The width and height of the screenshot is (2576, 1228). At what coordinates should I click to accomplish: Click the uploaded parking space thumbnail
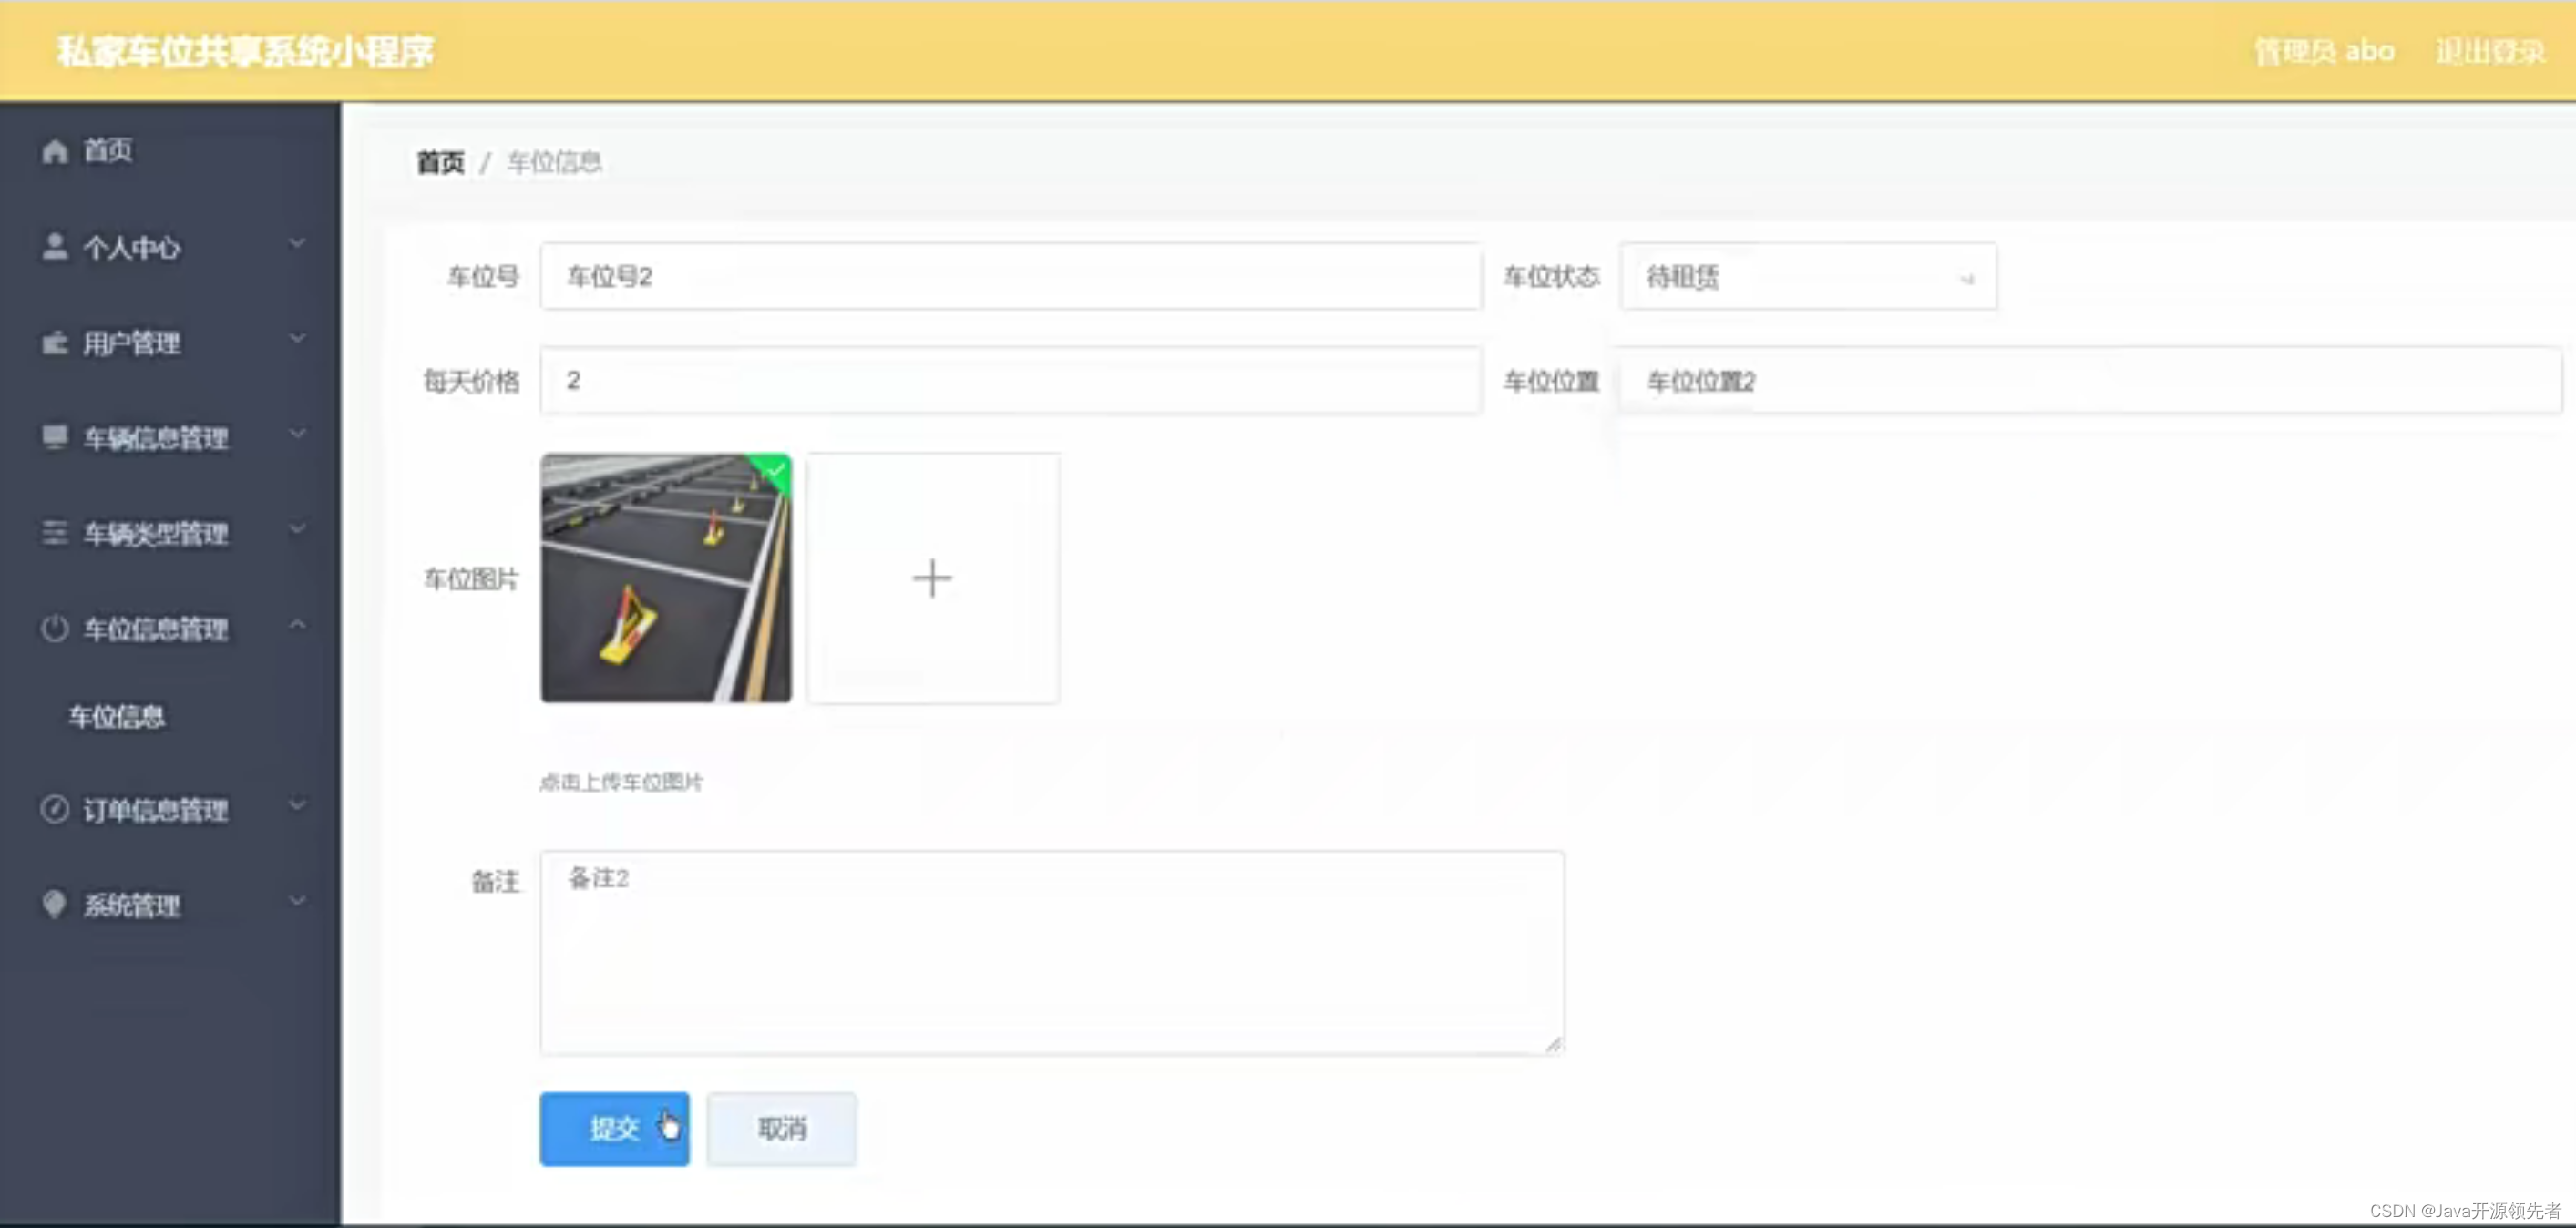[x=666, y=578]
